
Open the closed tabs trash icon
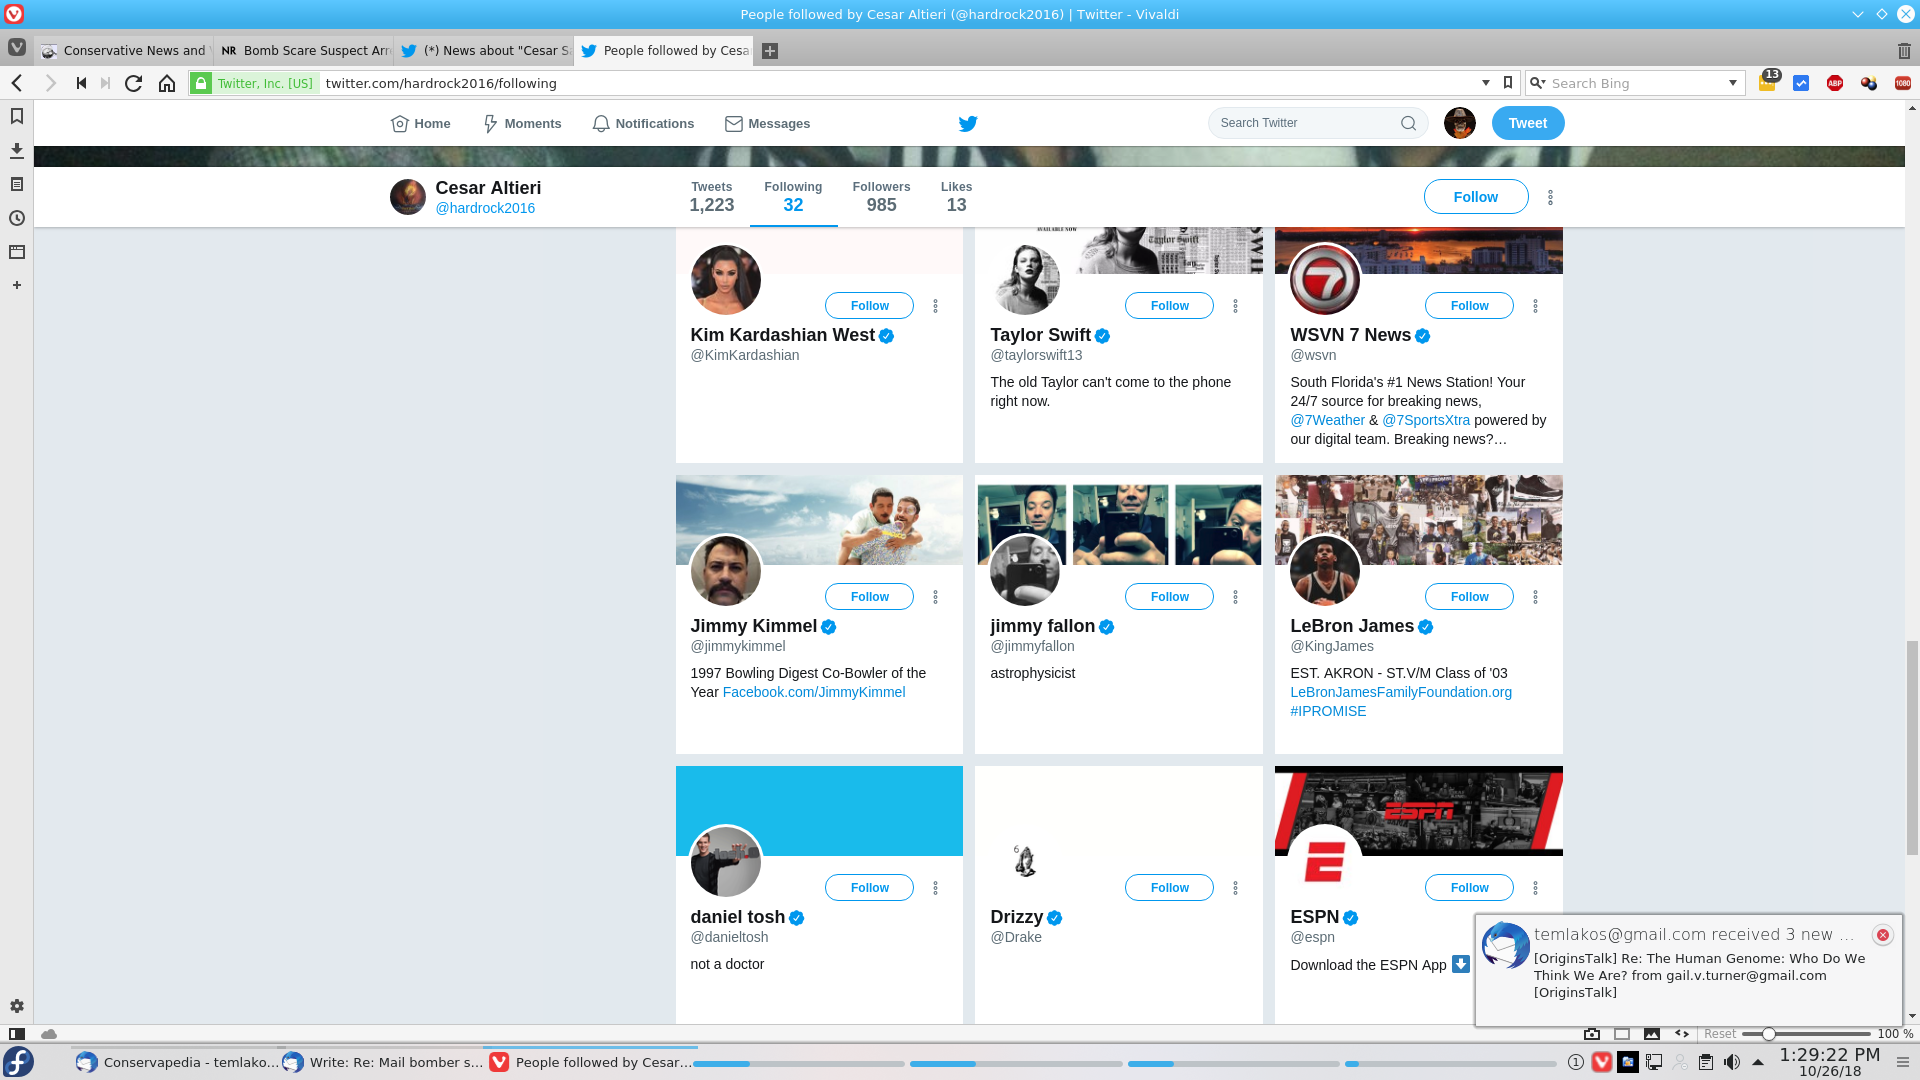click(1903, 51)
